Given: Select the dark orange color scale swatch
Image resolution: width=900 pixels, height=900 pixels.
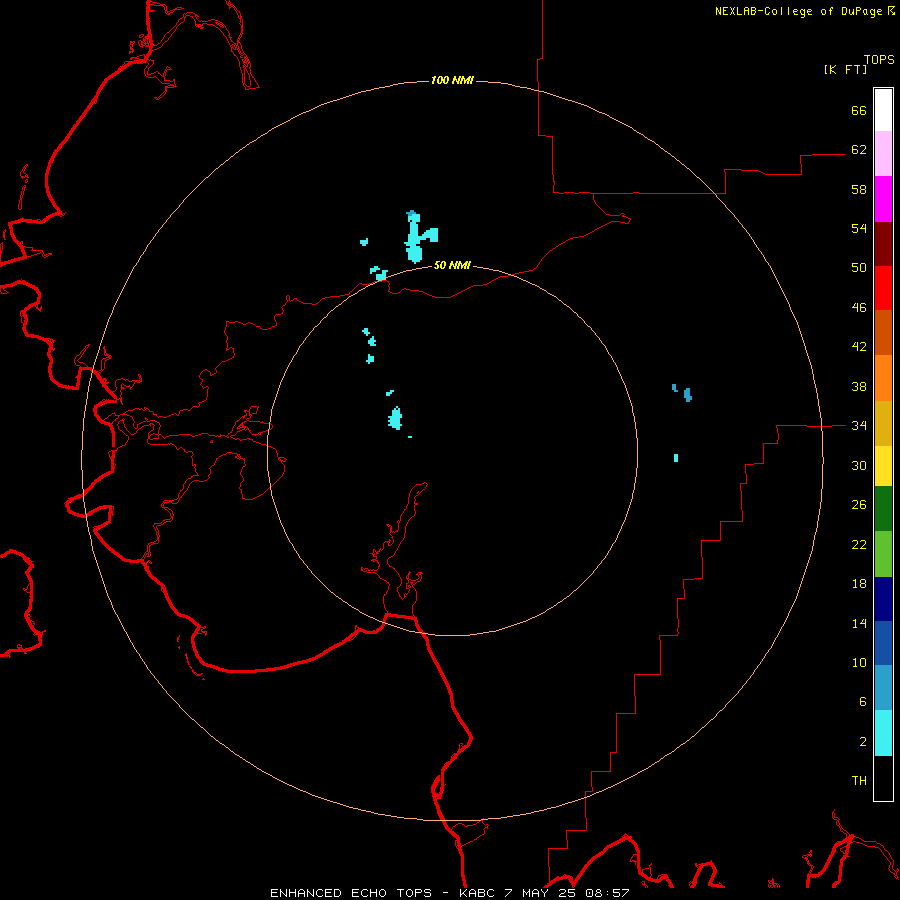Looking at the screenshot, I should coord(883,332).
